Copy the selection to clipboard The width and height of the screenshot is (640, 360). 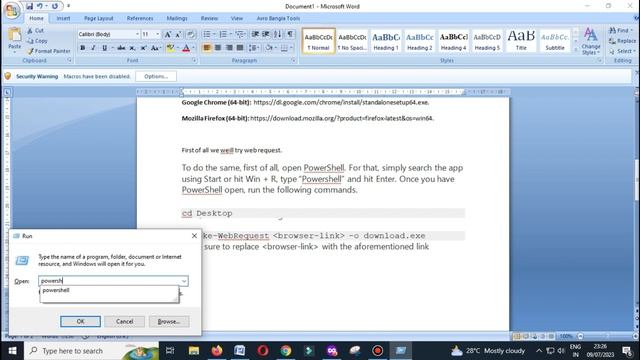(x=38, y=41)
